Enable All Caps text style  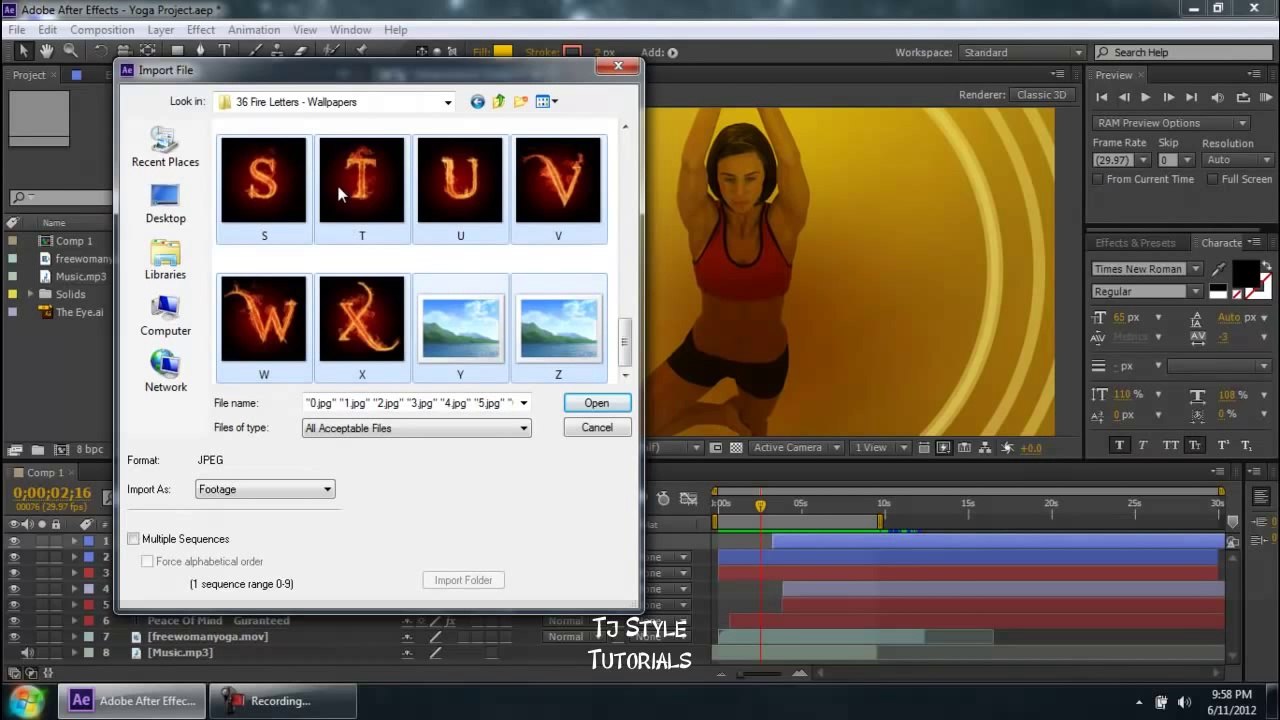coord(1169,445)
